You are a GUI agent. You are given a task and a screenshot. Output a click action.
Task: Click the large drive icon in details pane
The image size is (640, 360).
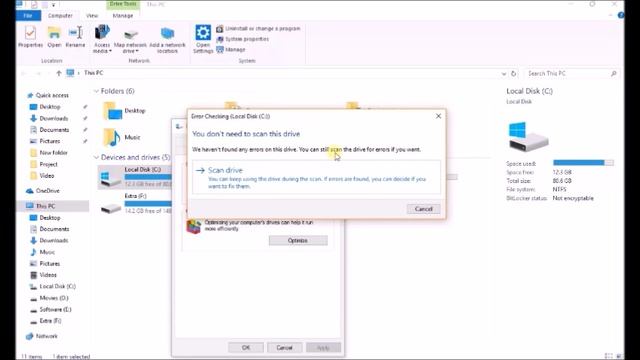(x=528, y=136)
